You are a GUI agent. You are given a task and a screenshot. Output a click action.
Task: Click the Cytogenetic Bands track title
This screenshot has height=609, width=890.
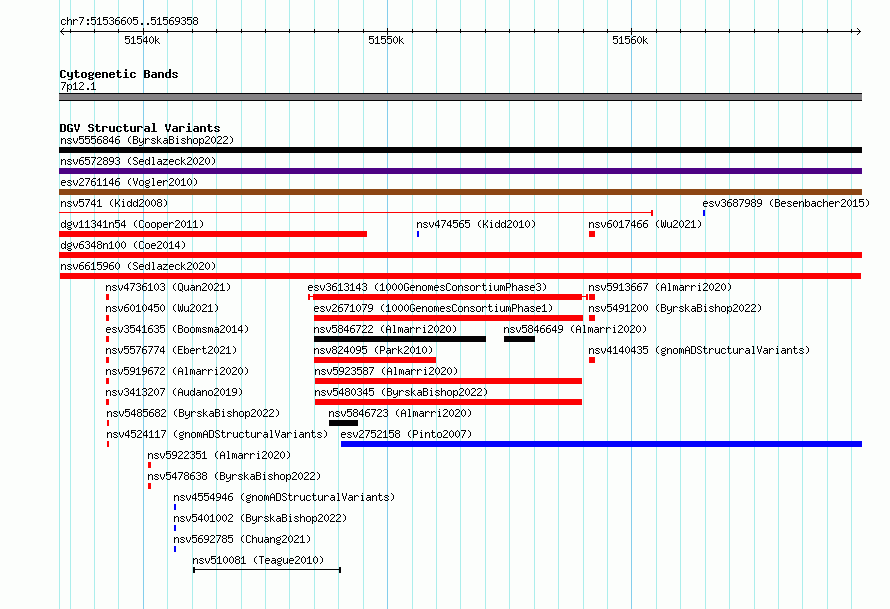[x=119, y=74]
